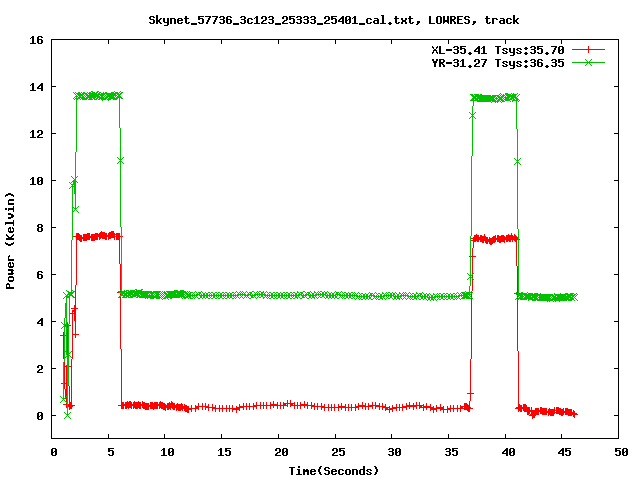Click the x-axis tick label 35
640x480 pixels.
coord(451,452)
